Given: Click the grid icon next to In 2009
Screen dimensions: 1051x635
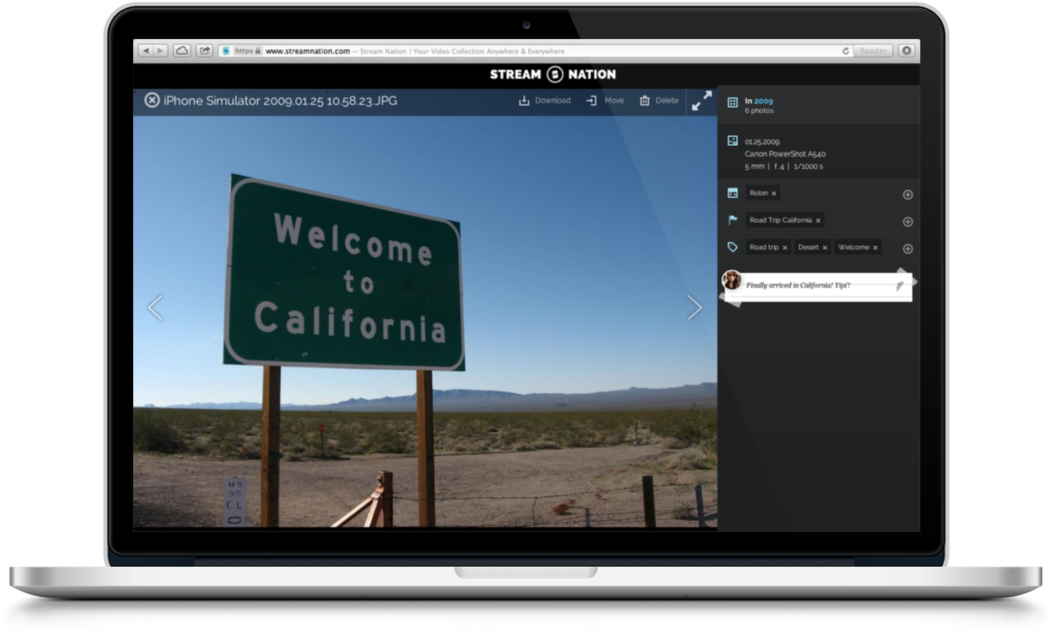Looking at the screenshot, I should (x=732, y=100).
